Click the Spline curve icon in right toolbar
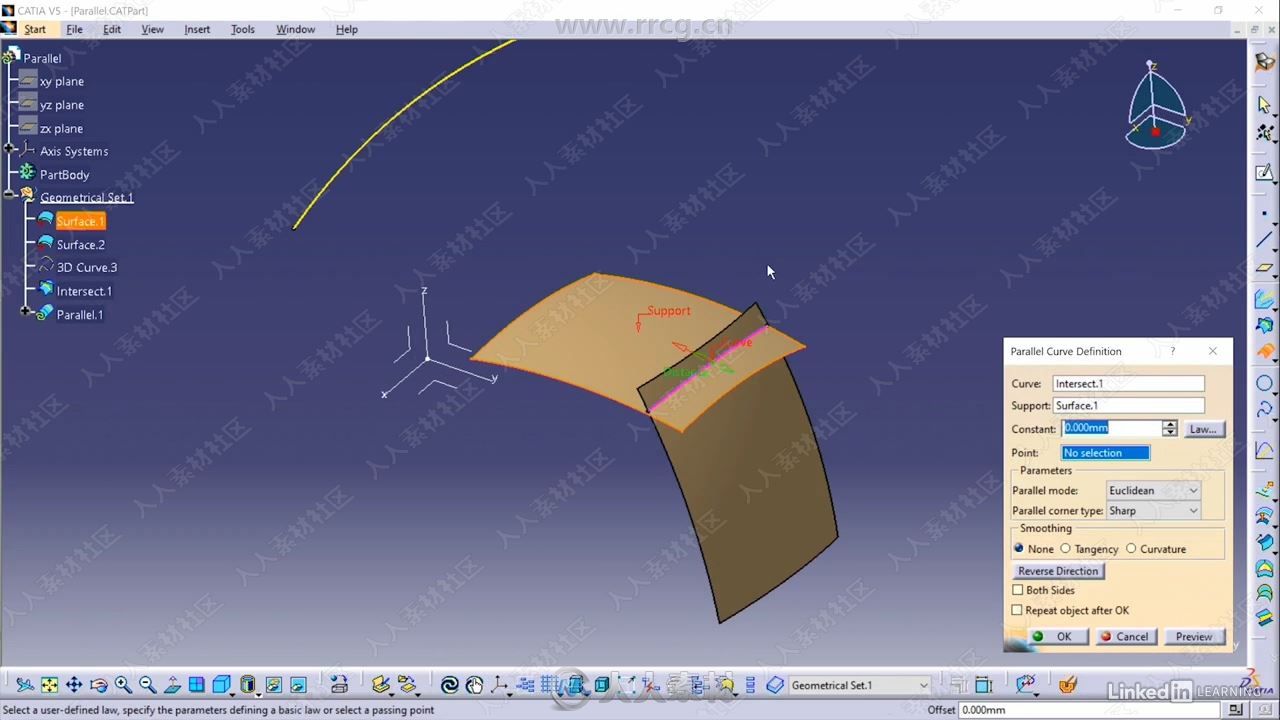Viewport: 1280px width, 720px height. point(1265,410)
